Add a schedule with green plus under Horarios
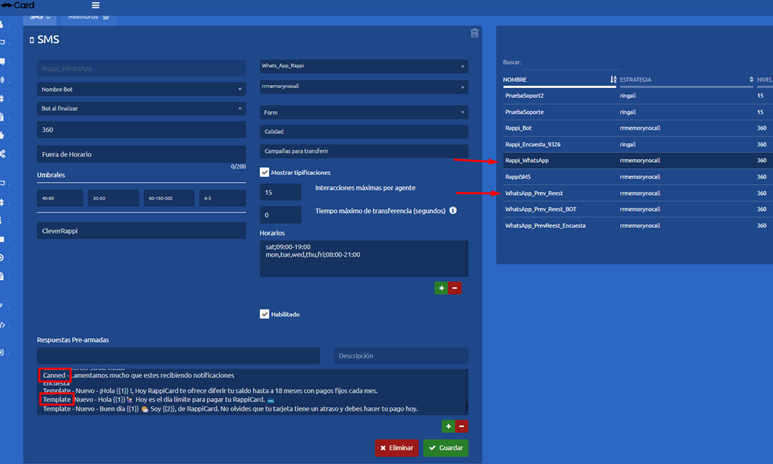This screenshot has height=464, width=773. [x=441, y=288]
